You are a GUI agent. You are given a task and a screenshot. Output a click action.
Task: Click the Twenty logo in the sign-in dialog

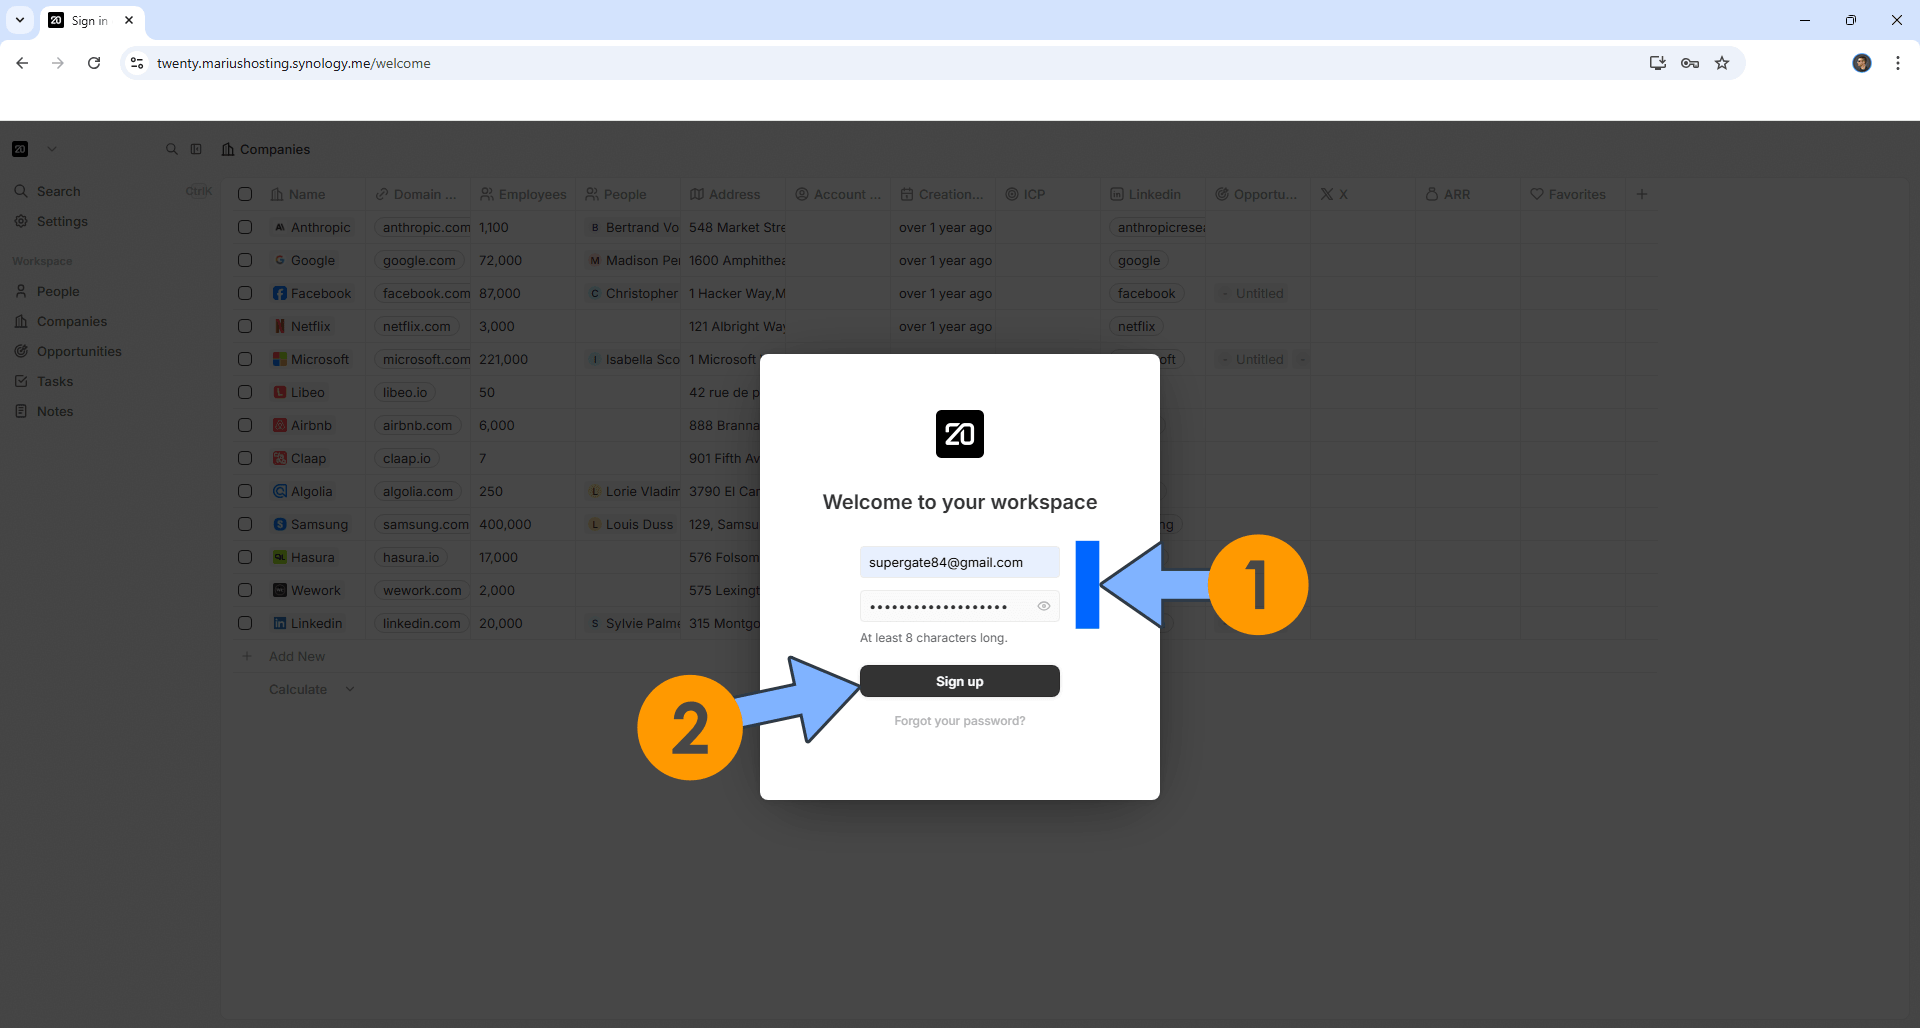(x=959, y=434)
